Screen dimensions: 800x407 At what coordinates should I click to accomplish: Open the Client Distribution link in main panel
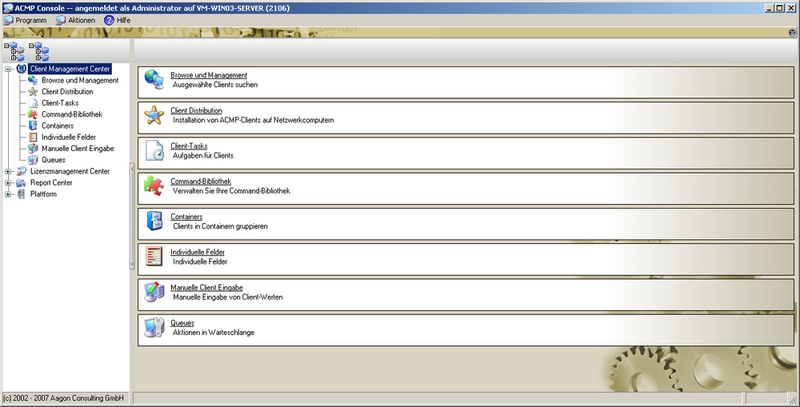coord(196,110)
